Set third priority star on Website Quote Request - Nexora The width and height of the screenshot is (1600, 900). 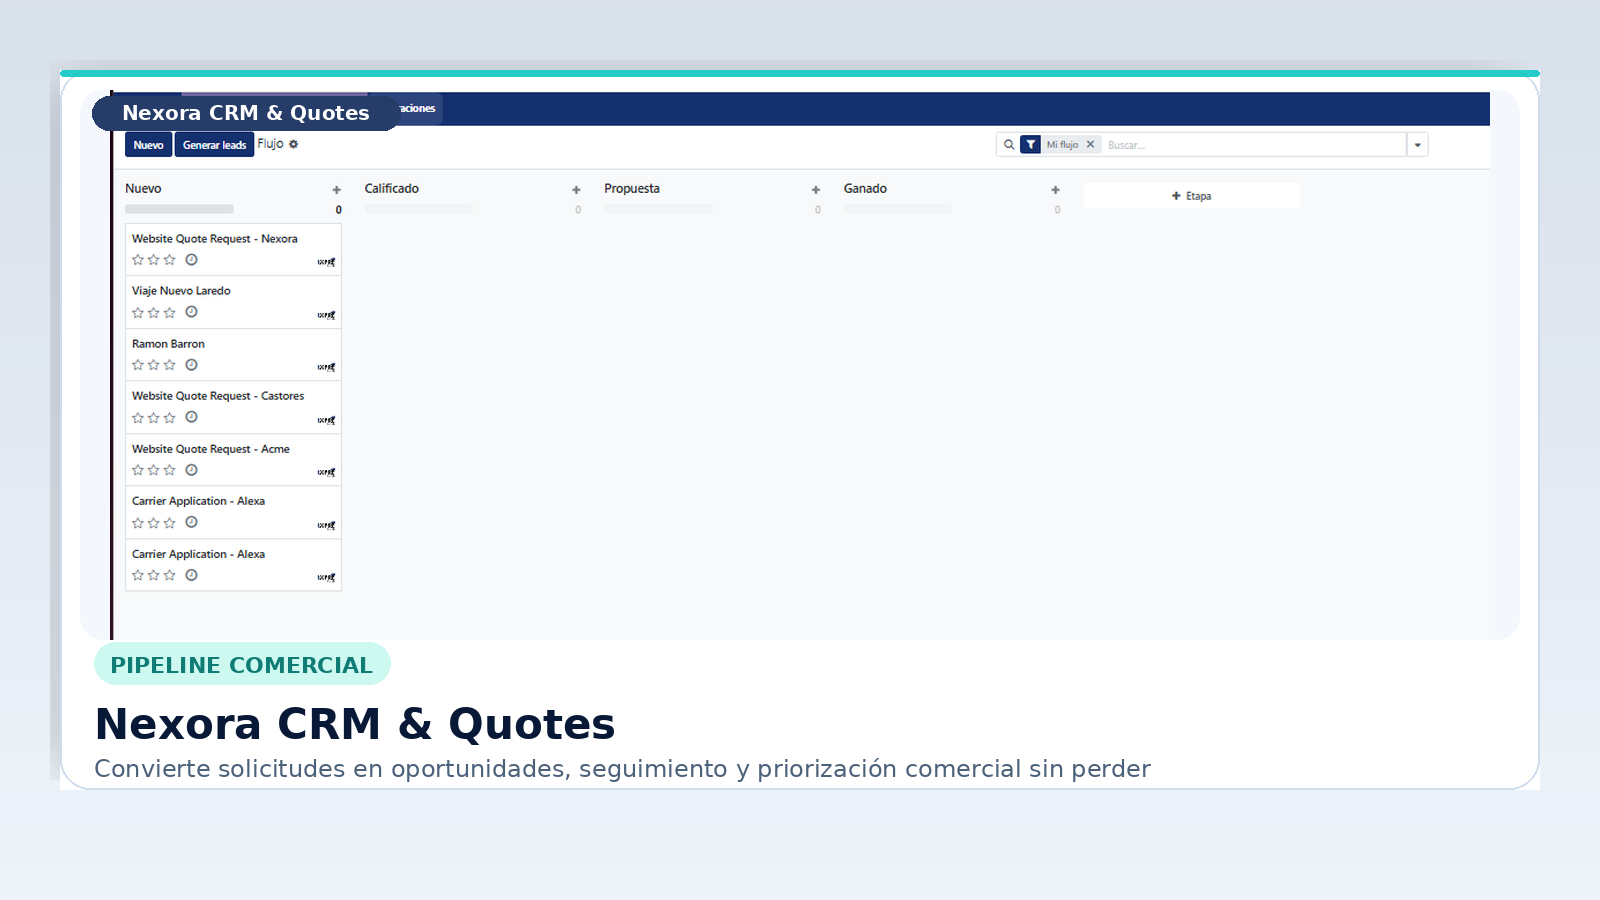tap(170, 260)
